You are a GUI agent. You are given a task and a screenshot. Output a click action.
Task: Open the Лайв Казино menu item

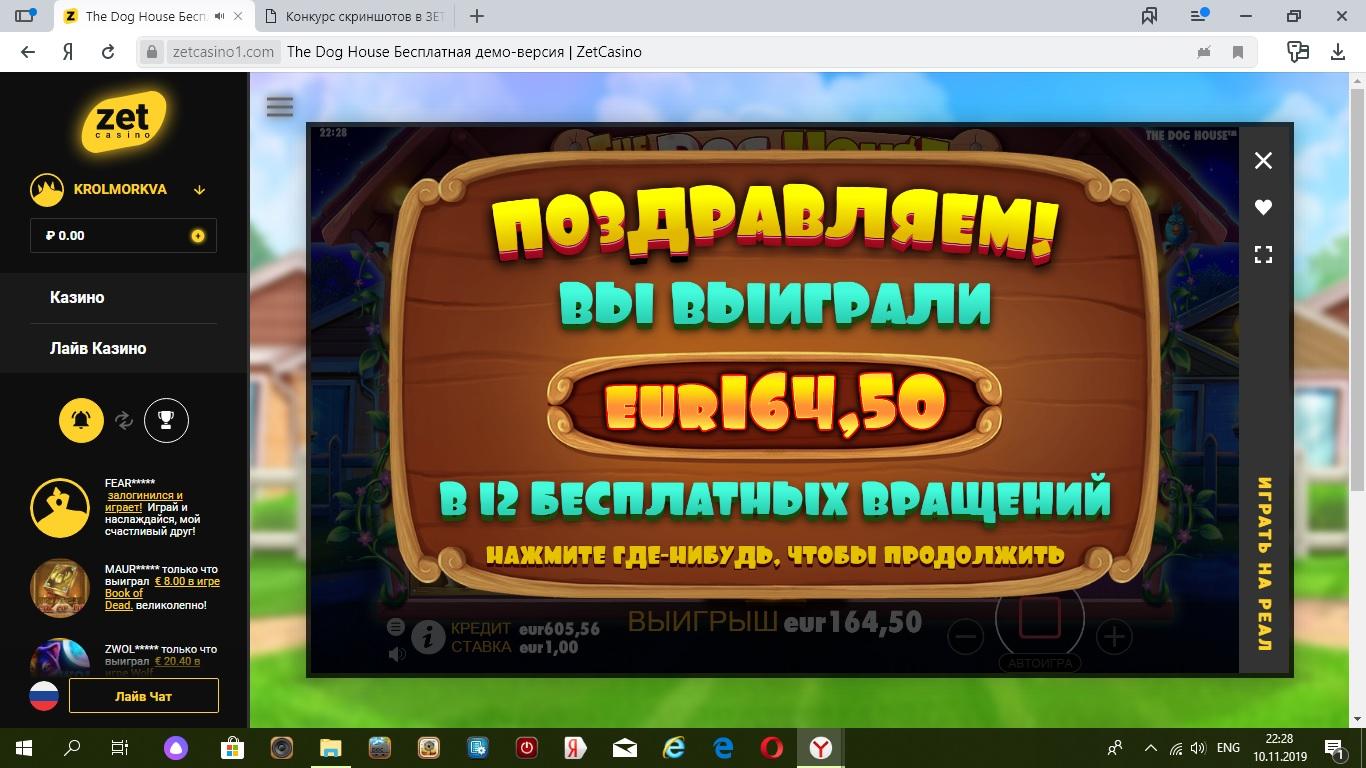(x=98, y=348)
